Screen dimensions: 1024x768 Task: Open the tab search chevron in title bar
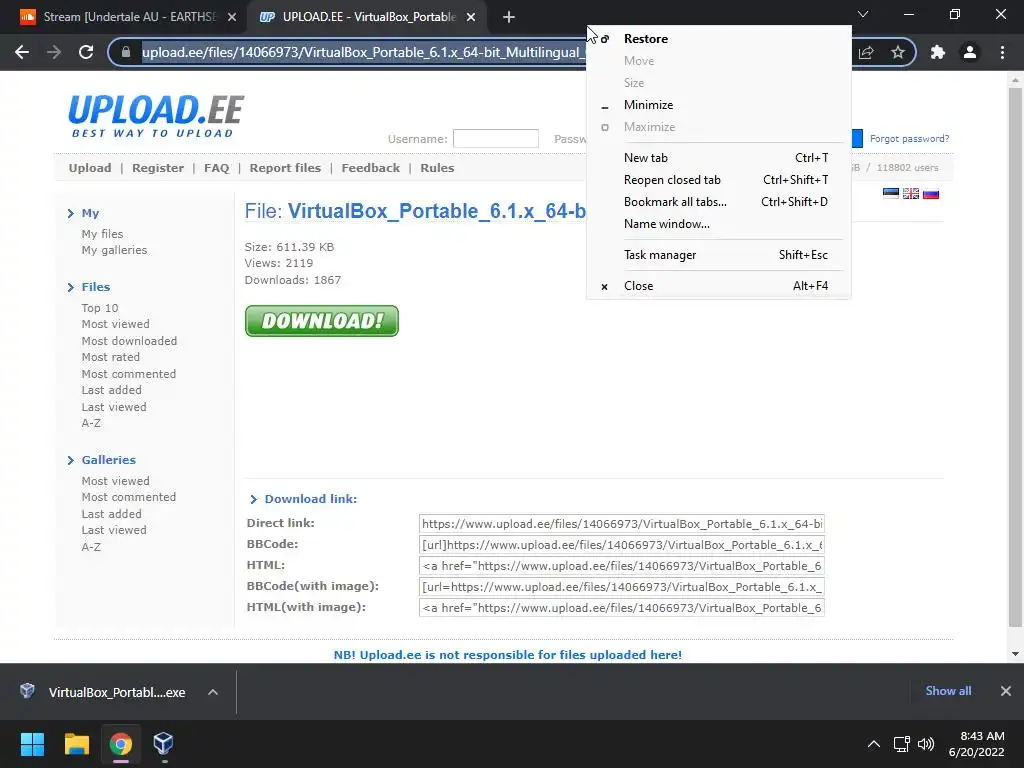click(863, 14)
